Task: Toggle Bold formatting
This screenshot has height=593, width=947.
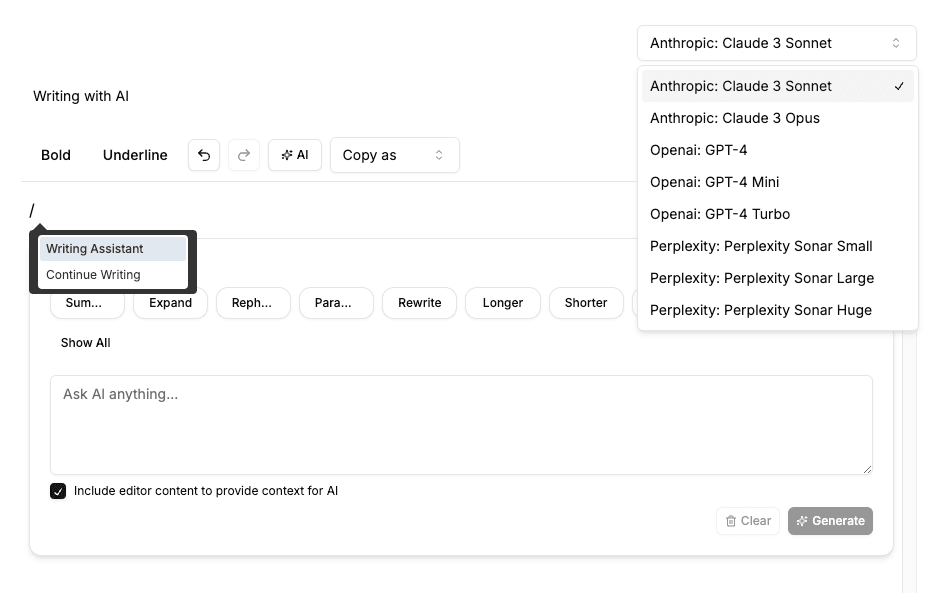Action: [x=56, y=155]
